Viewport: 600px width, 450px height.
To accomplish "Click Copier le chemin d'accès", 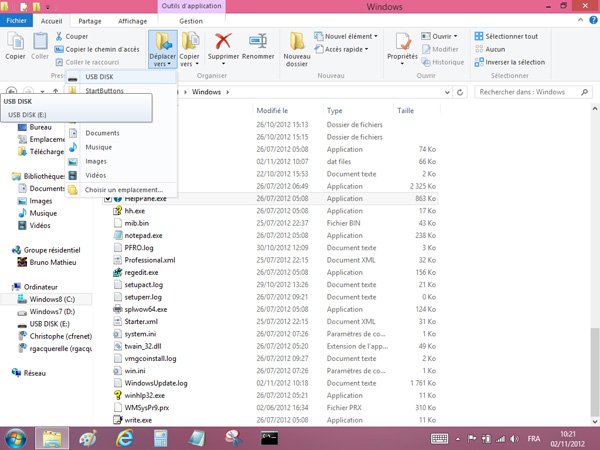I will 97,49.
